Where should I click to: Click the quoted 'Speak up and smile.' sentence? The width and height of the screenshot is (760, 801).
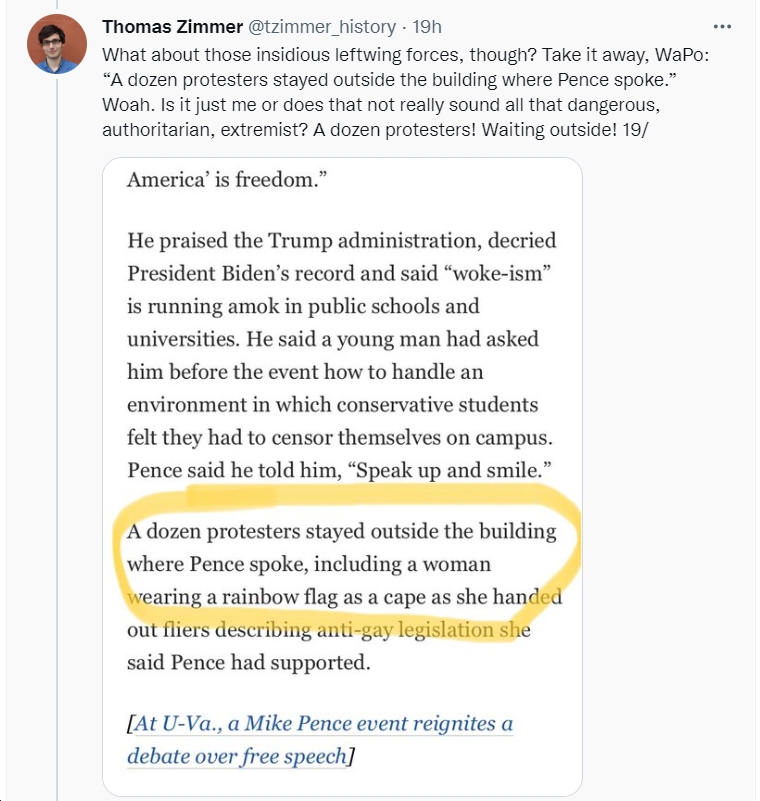tap(449, 470)
